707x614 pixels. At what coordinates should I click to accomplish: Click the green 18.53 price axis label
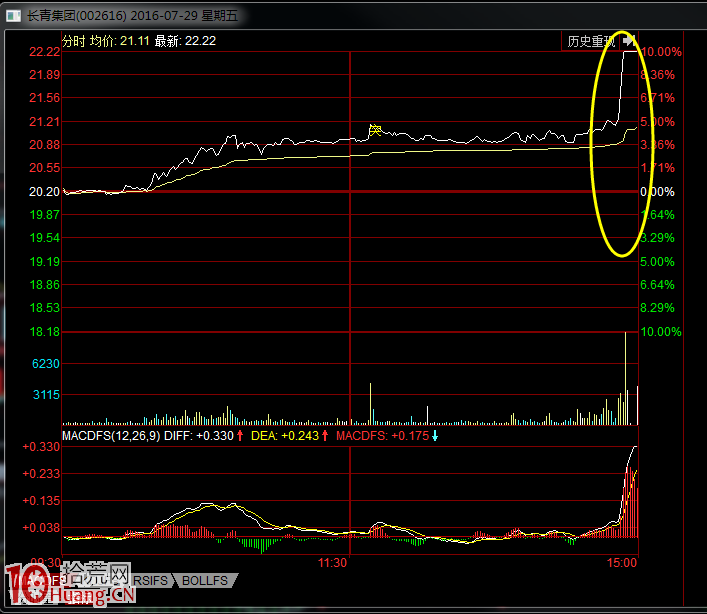click(45, 307)
